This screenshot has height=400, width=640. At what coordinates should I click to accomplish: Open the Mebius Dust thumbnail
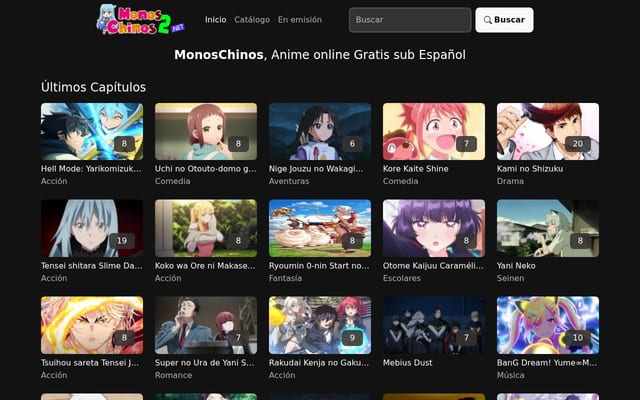click(434, 325)
